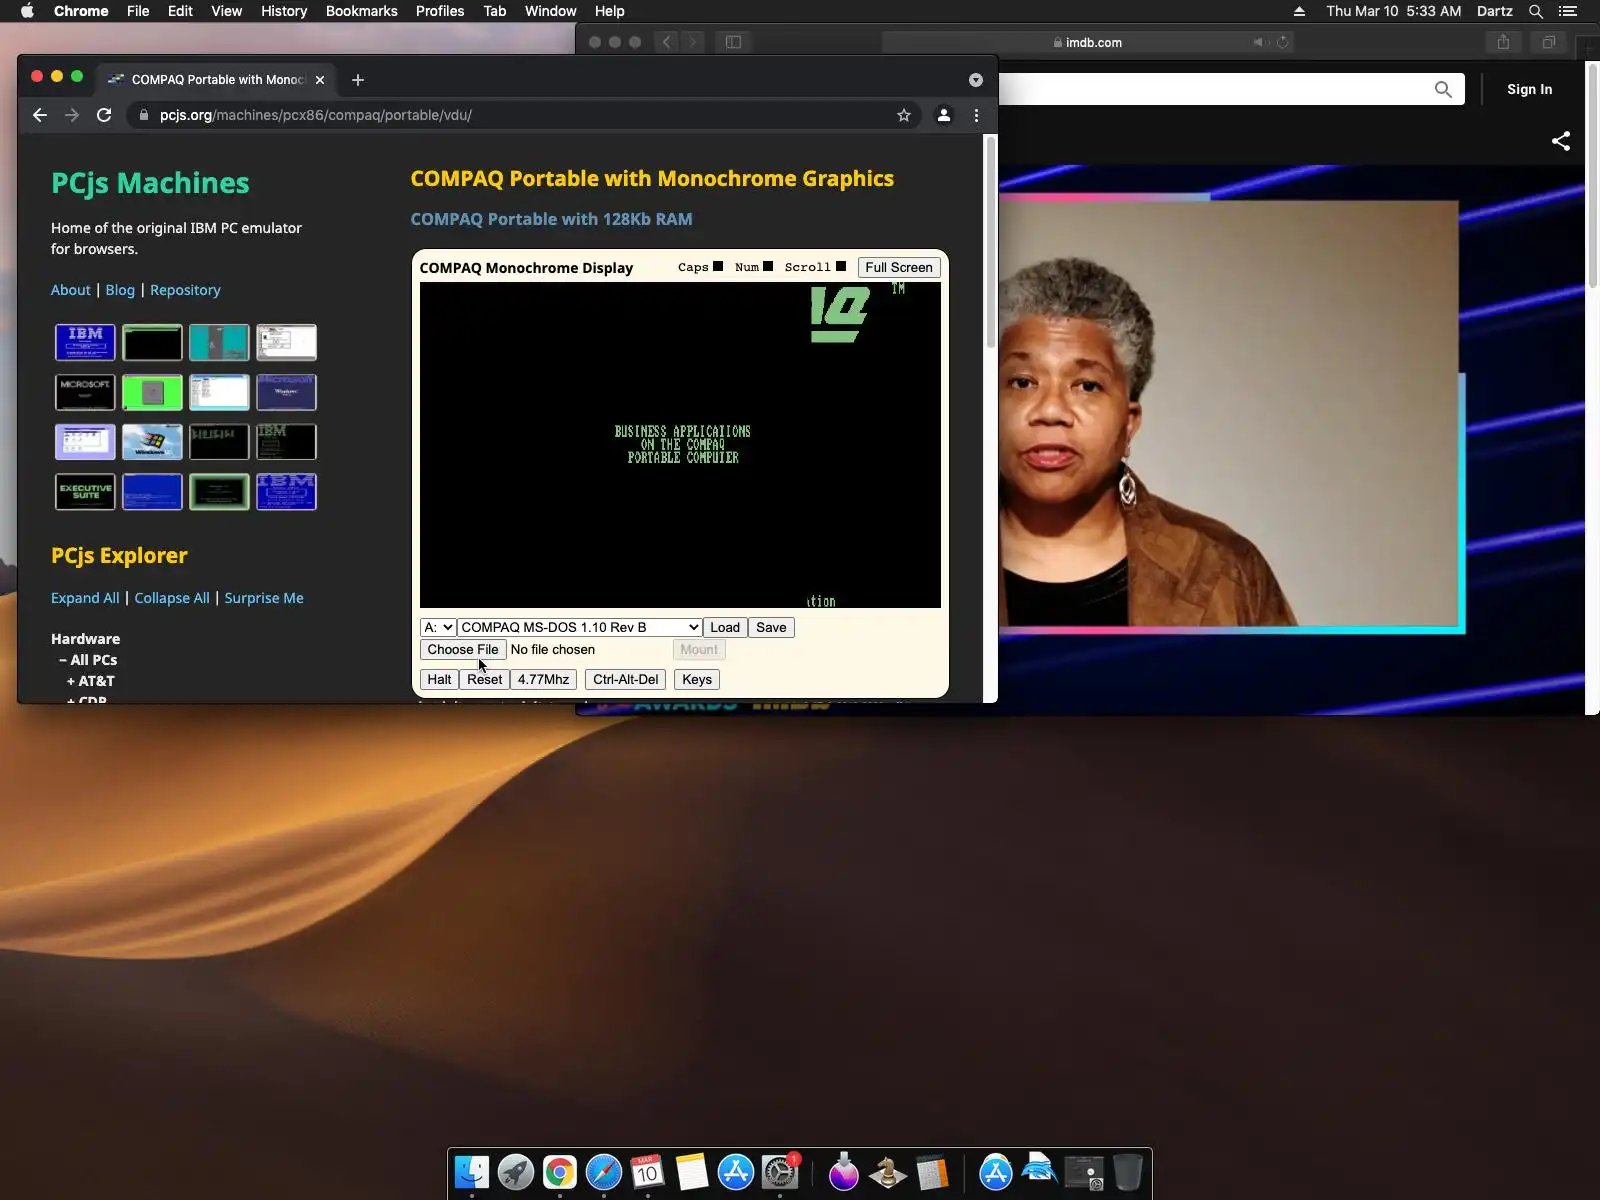This screenshot has width=1600, height=1200.
Task: Reset the emulated machine
Action: [485, 679]
